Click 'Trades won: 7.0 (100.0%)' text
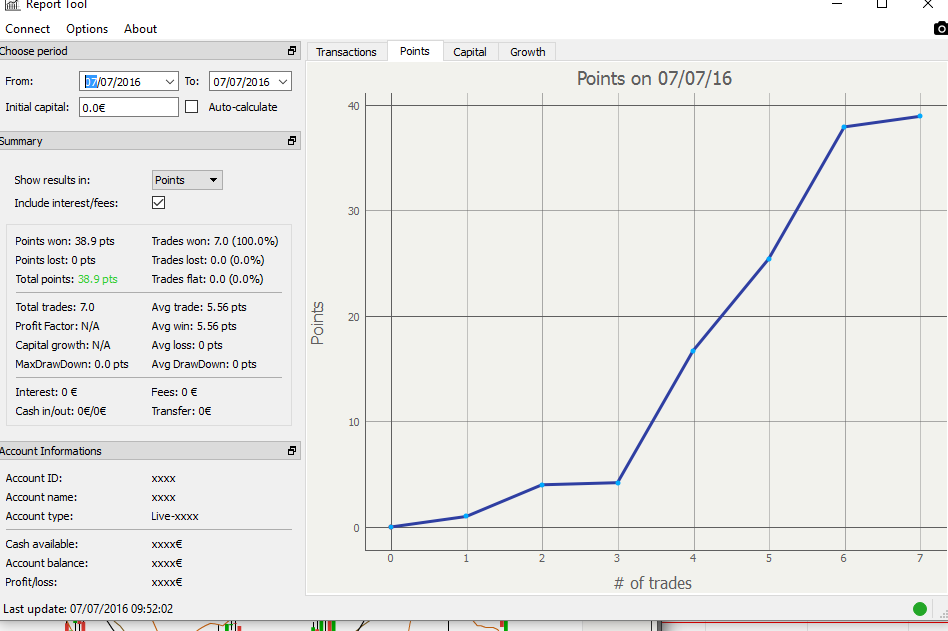 (215, 241)
